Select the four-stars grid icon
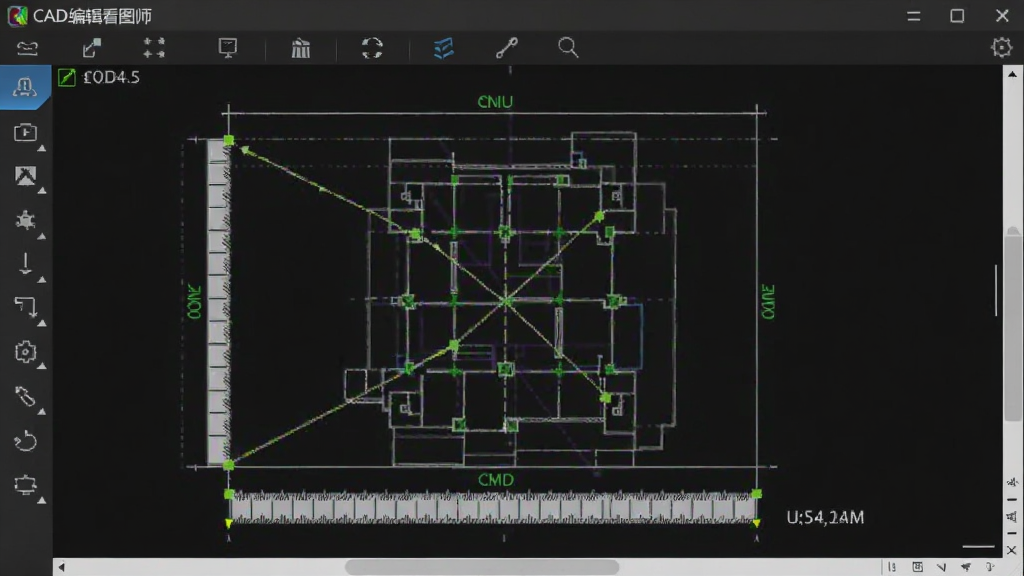Image resolution: width=1024 pixels, height=576 pixels. click(154, 48)
